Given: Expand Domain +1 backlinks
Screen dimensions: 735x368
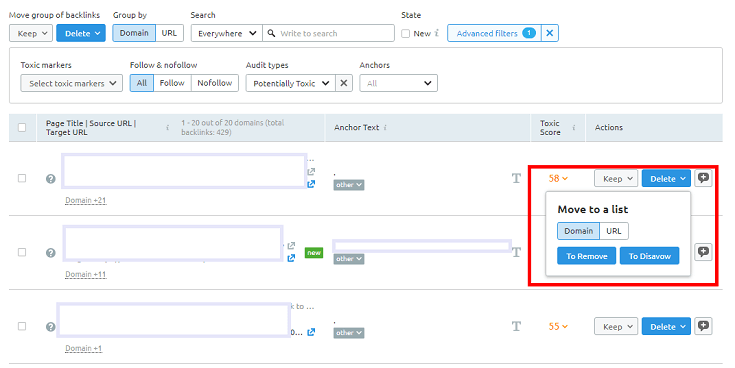Looking at the screenshot, I should click(83, 348).
